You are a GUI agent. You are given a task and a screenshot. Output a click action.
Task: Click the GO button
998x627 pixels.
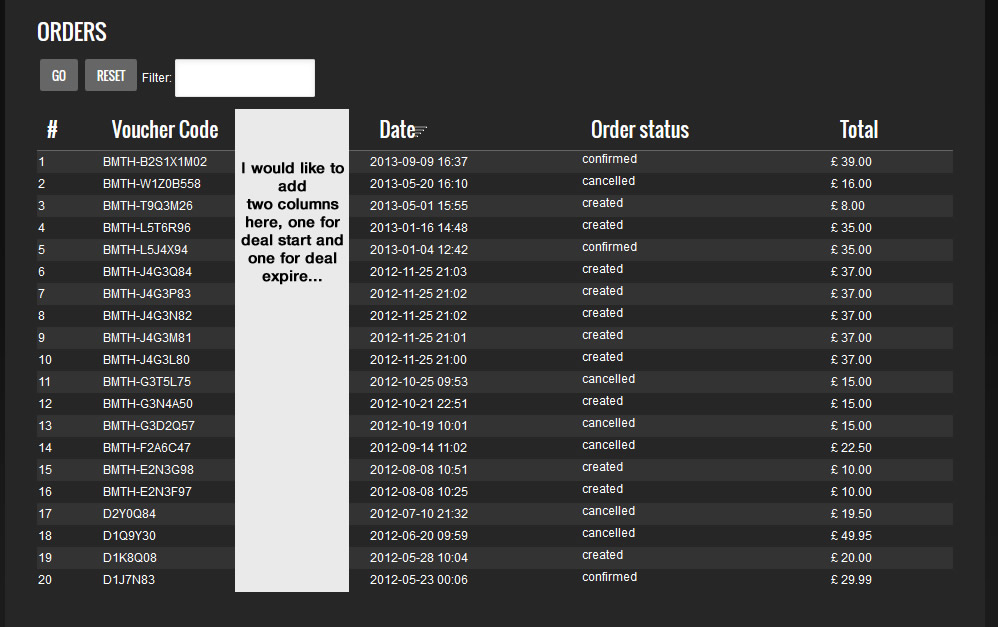(59, 75)
